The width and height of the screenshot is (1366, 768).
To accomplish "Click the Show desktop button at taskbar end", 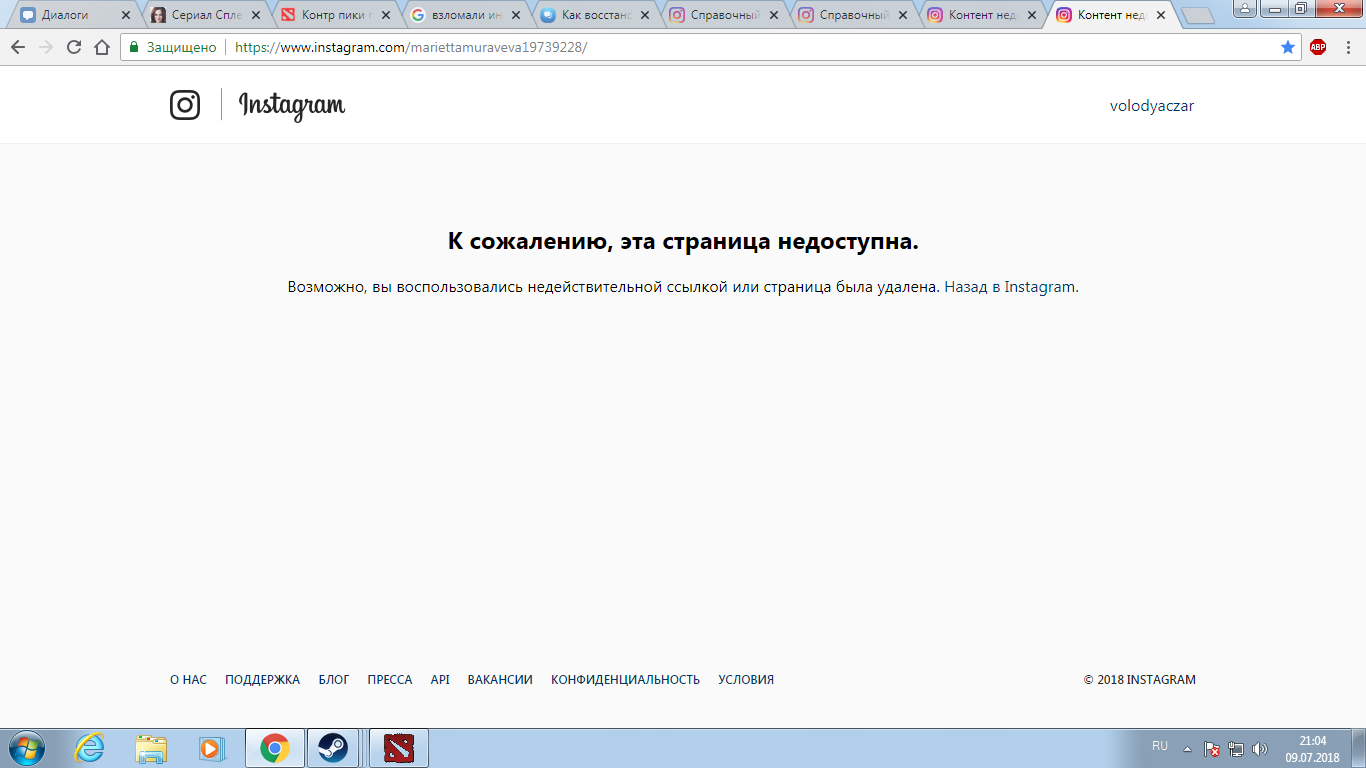I will click(x=1359, y=748).
